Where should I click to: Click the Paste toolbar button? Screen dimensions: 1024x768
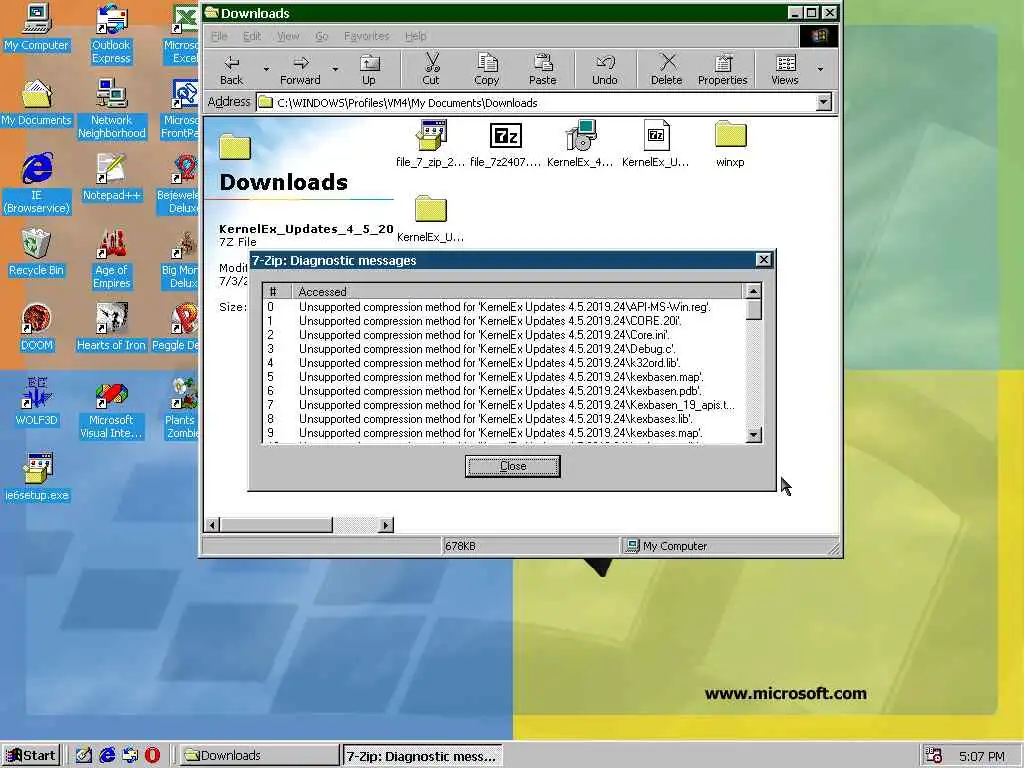pyautogui.click(x=543, y=70)
